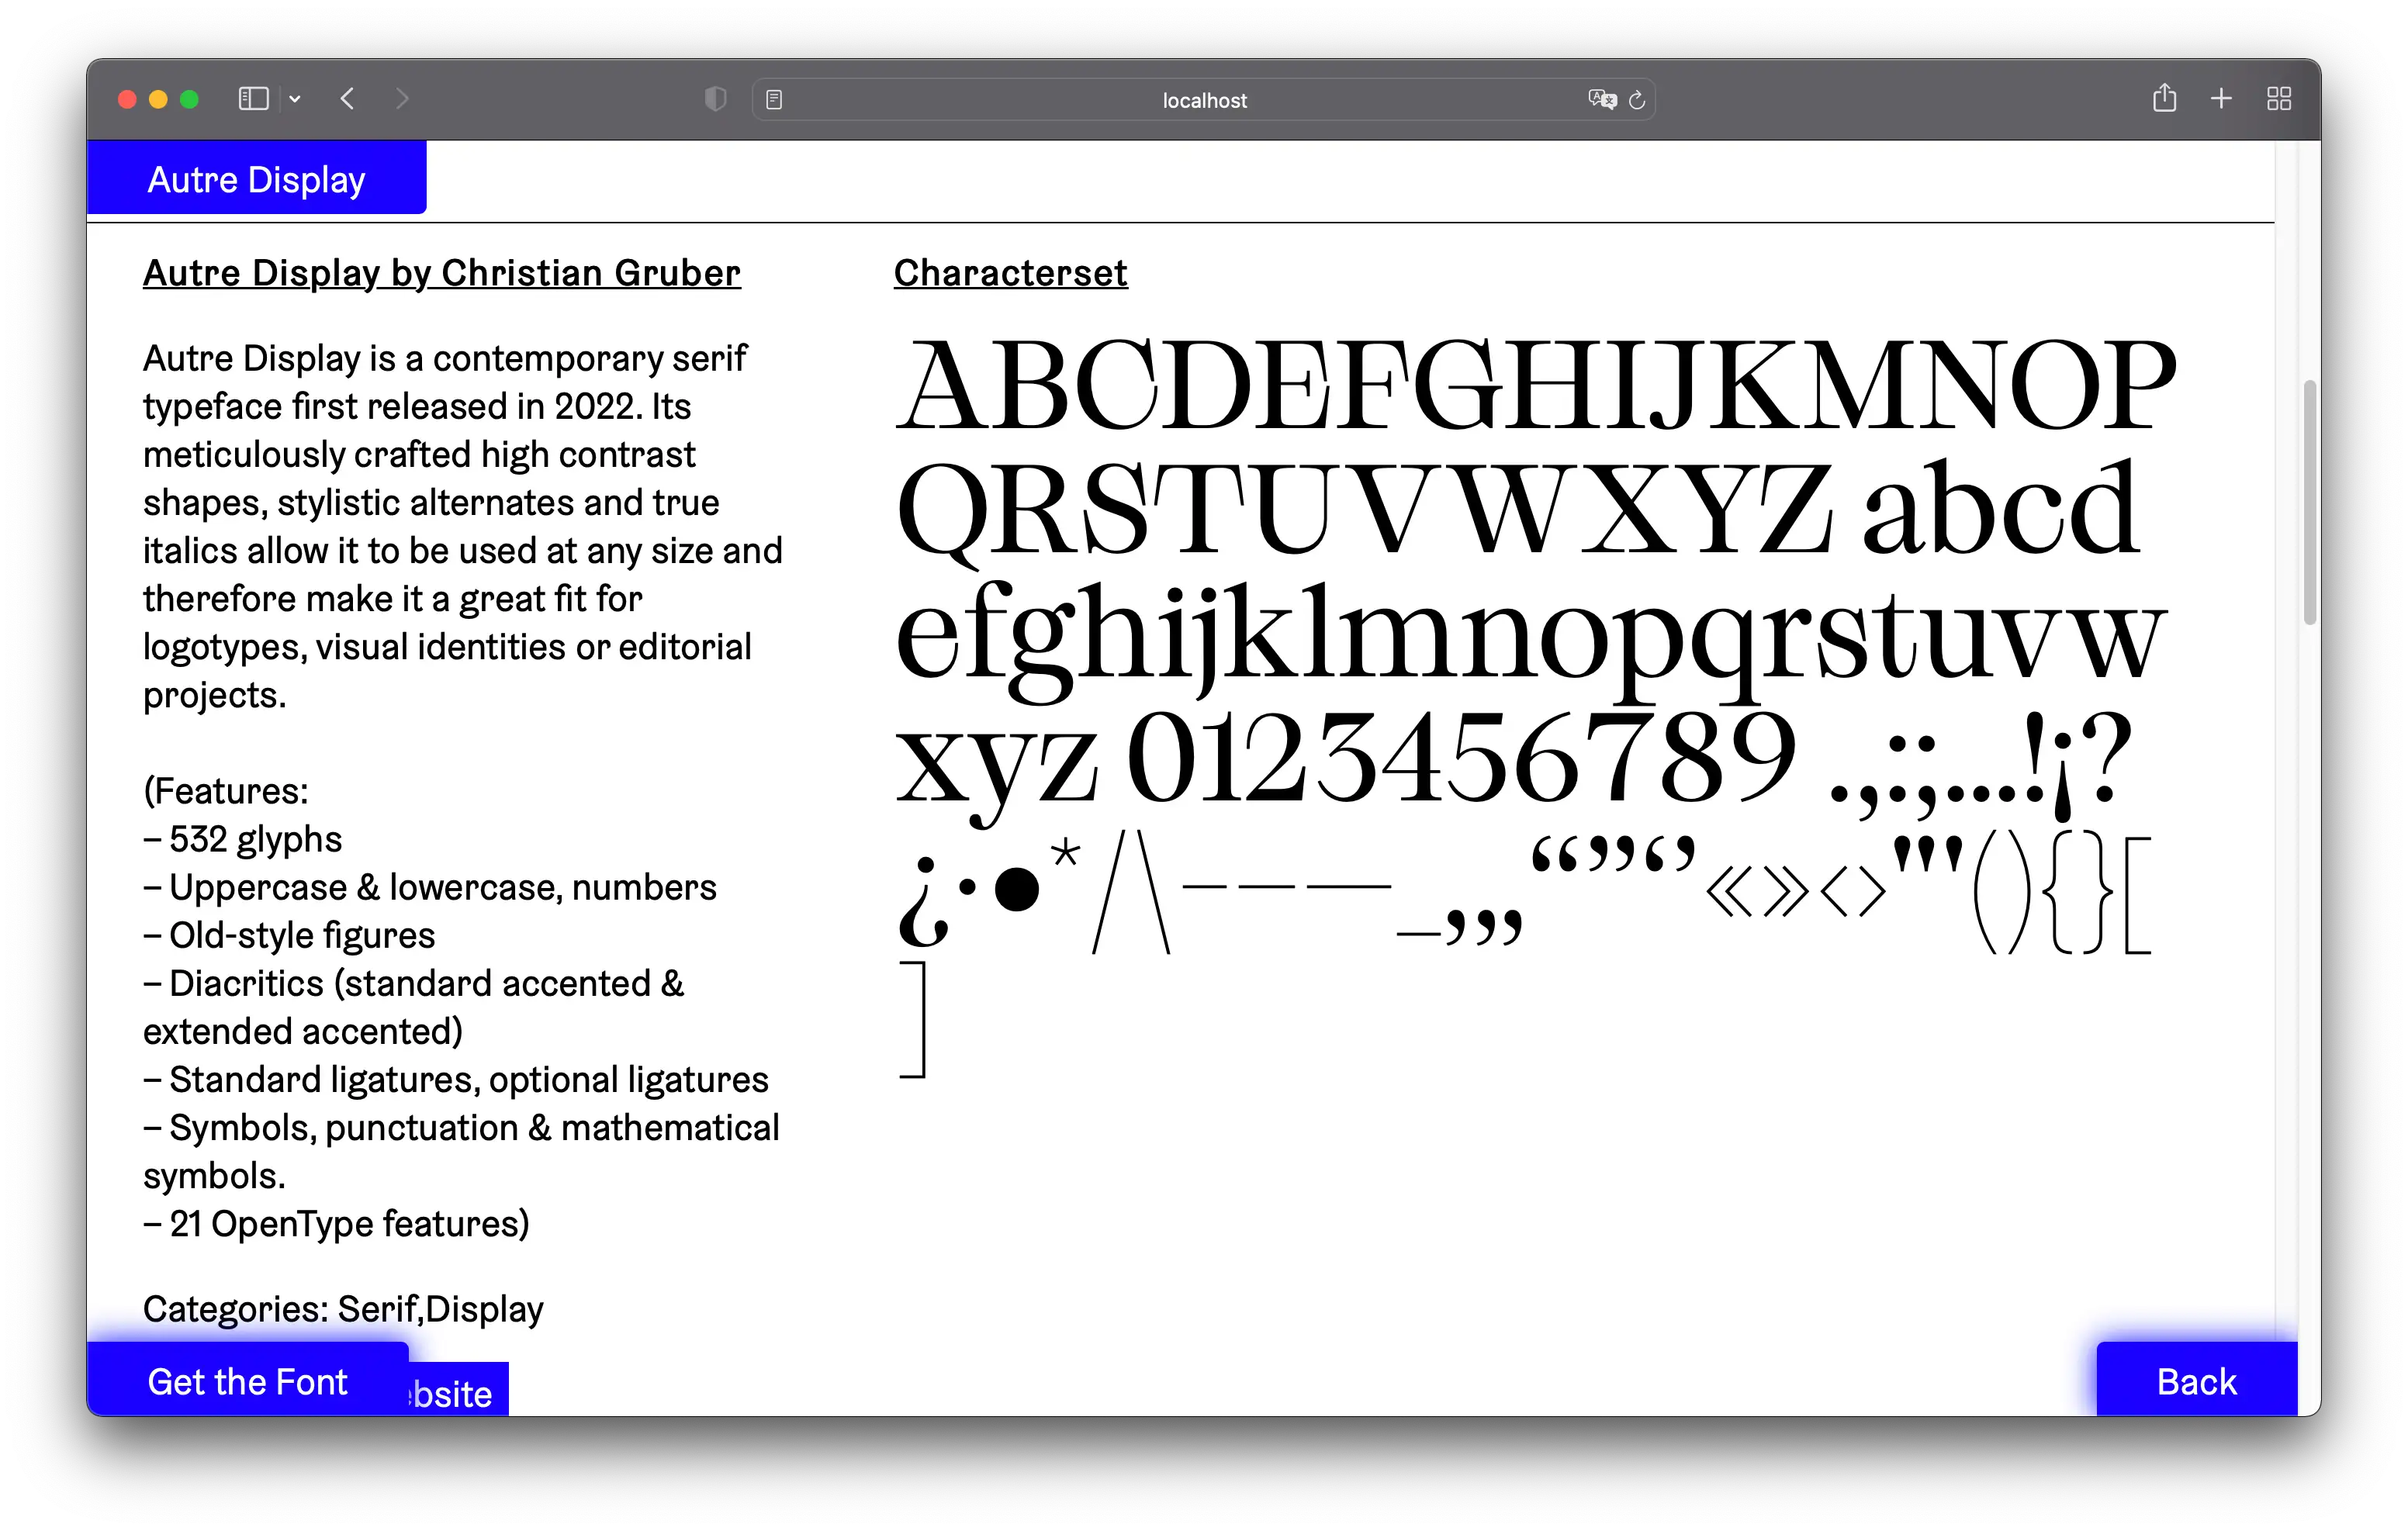The height and width of the screenshot is (1531, 2408).
Task: Click the Characterset heading link
Action: (x=1010, y=273)
